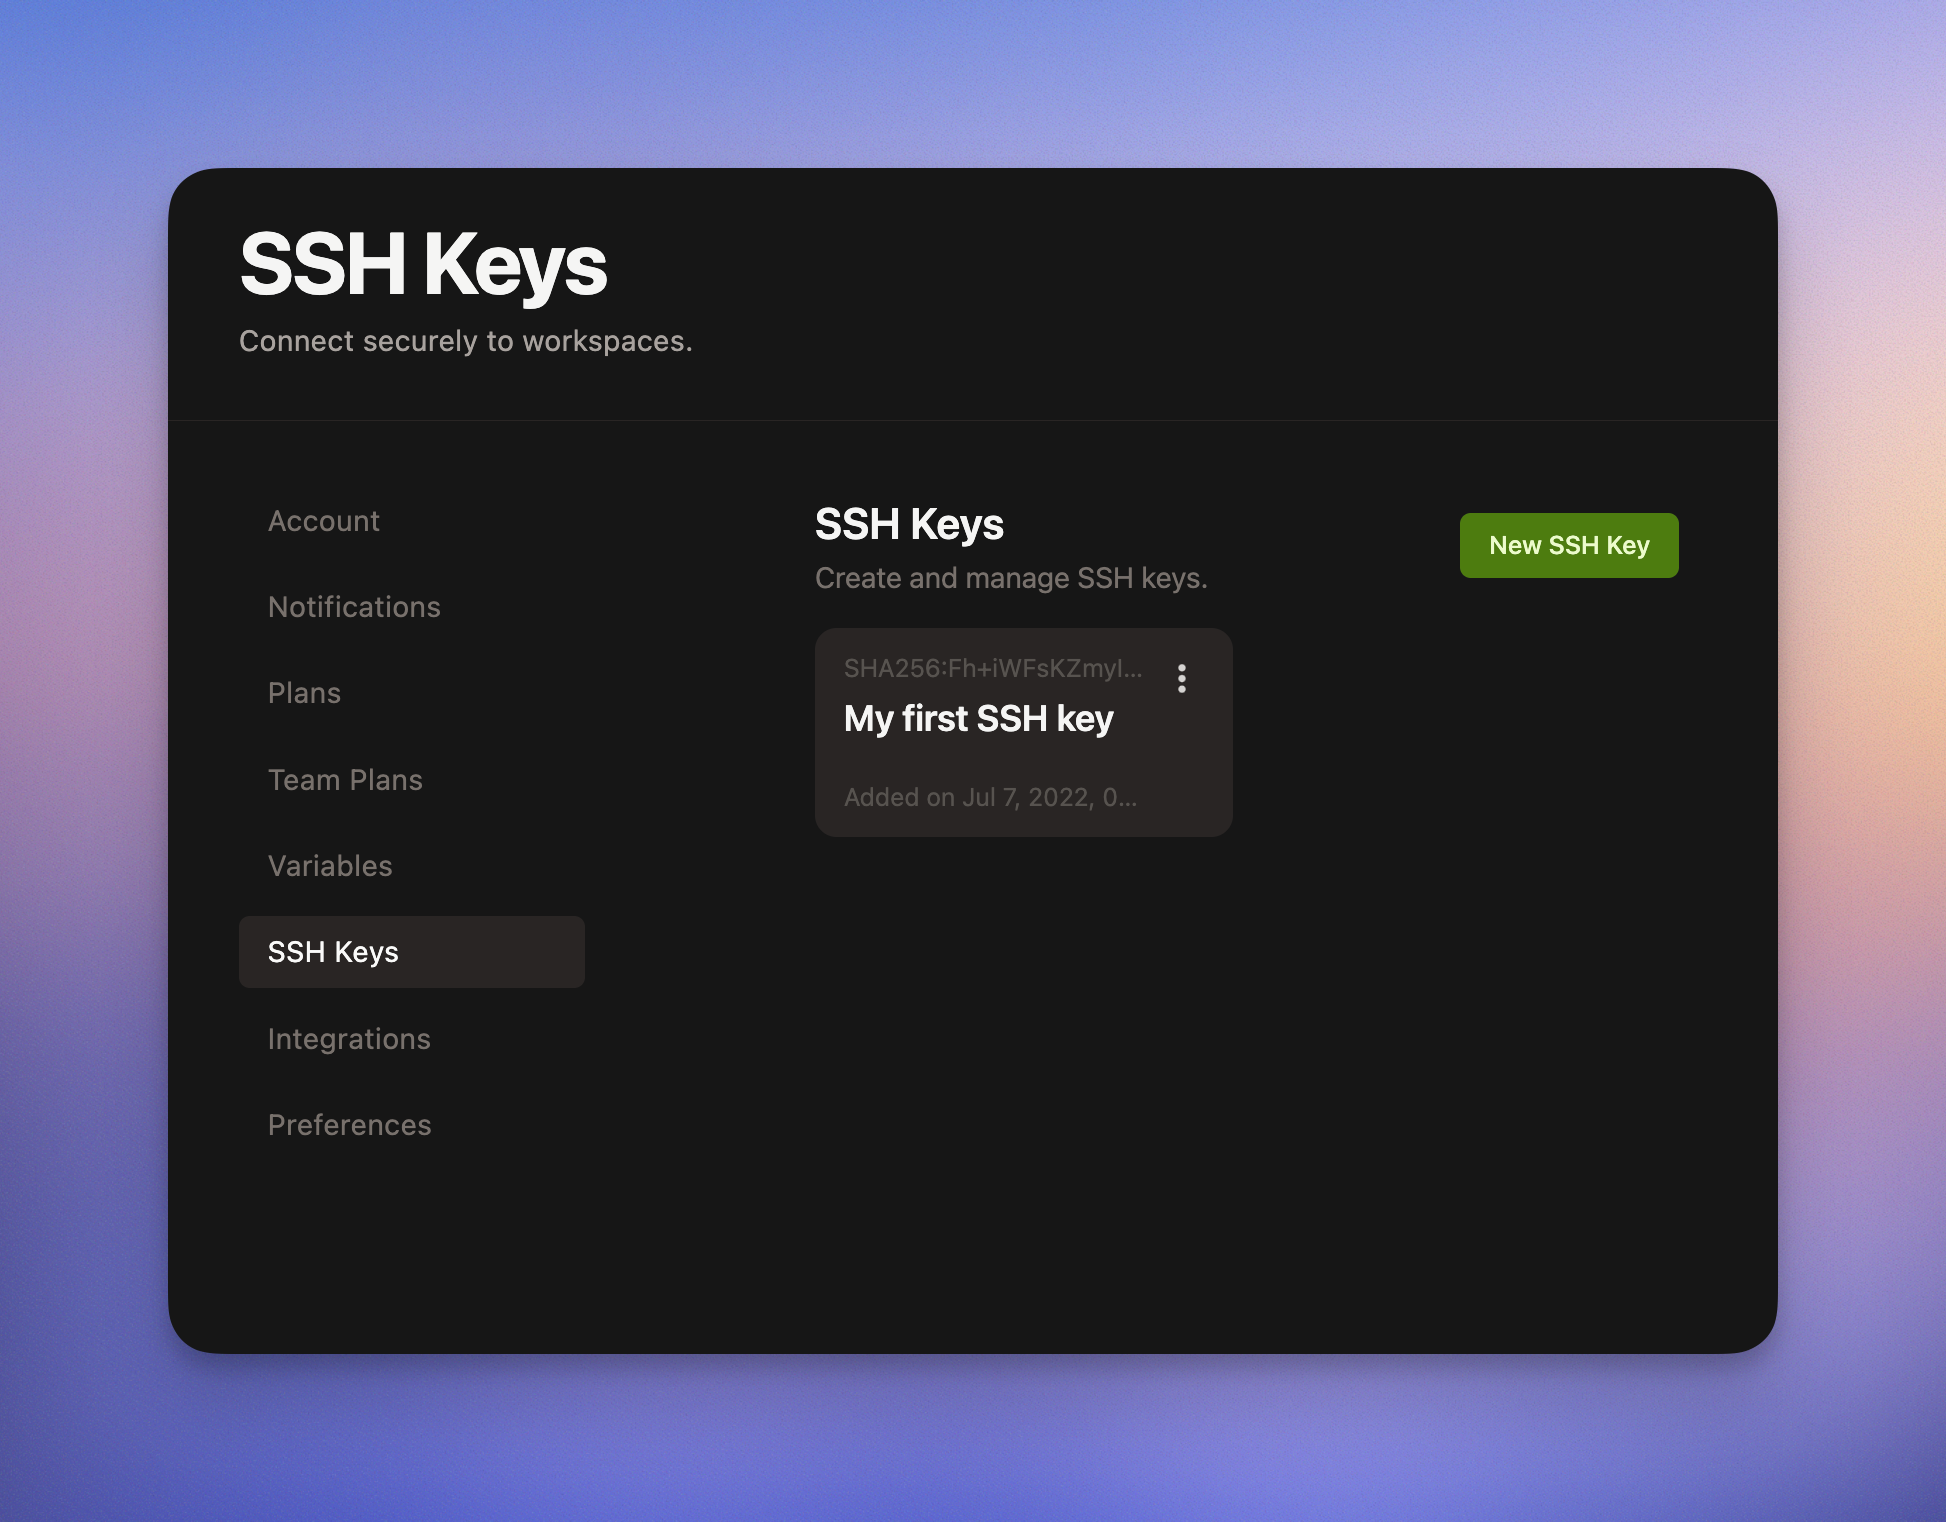Click the SSH Keys section heading
Screen dimensions: 1946x1522
click(x=909, y=524)
